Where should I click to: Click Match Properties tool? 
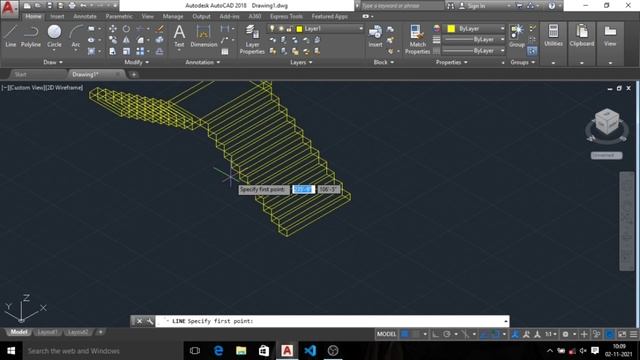tap(417, 39)
